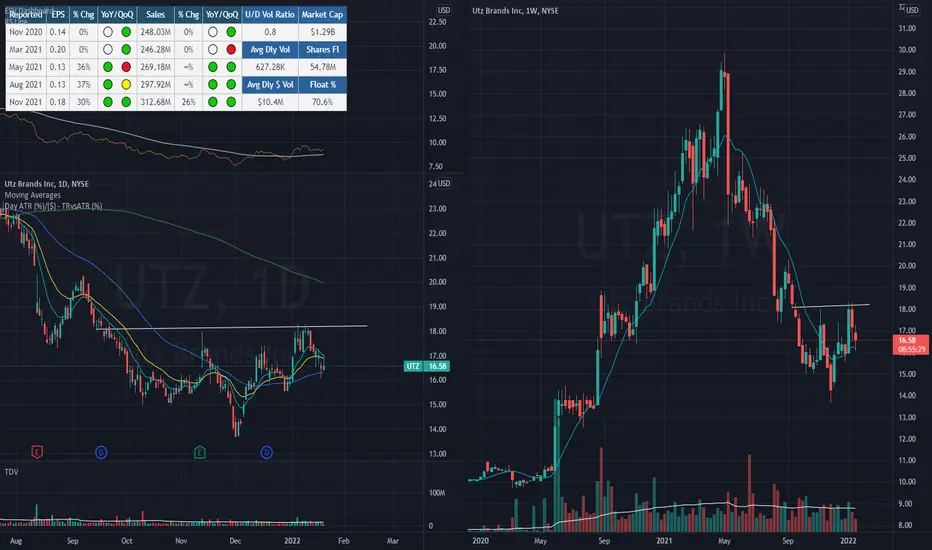
Task: Click the 'Nov 2021' reported date cell
Action: (26, 102)
